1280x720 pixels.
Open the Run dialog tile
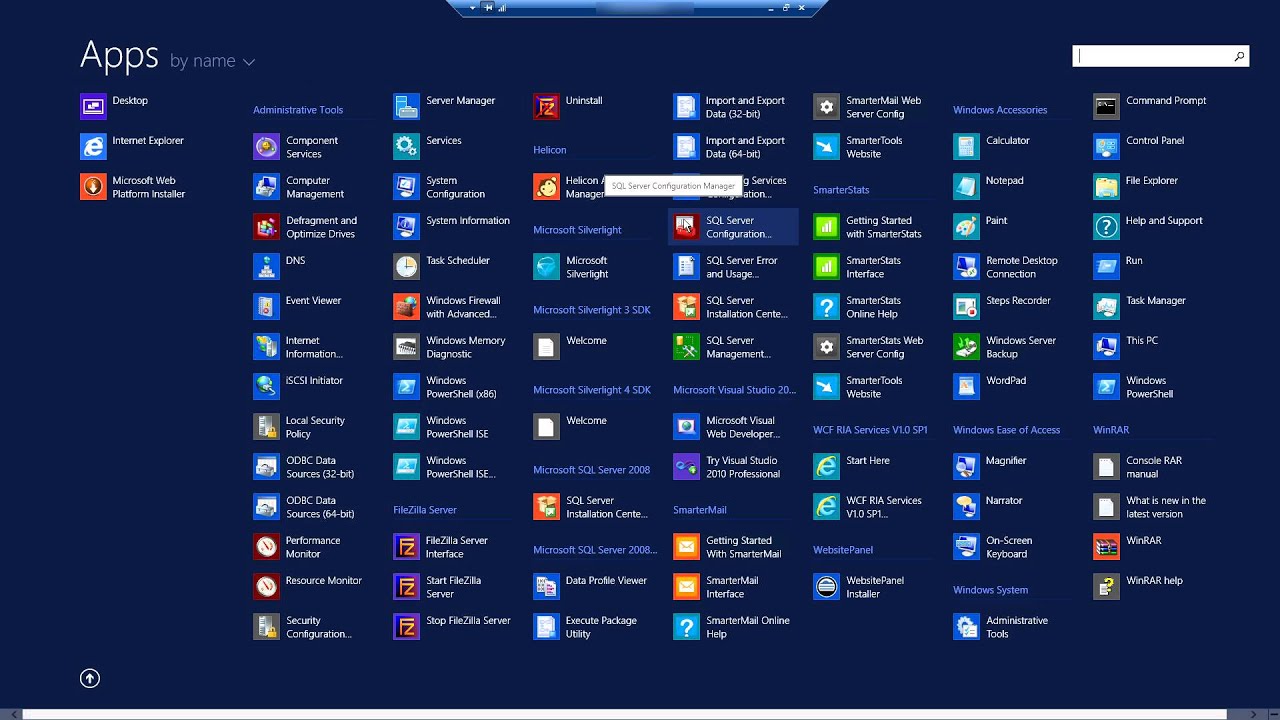click(1119, 266)
